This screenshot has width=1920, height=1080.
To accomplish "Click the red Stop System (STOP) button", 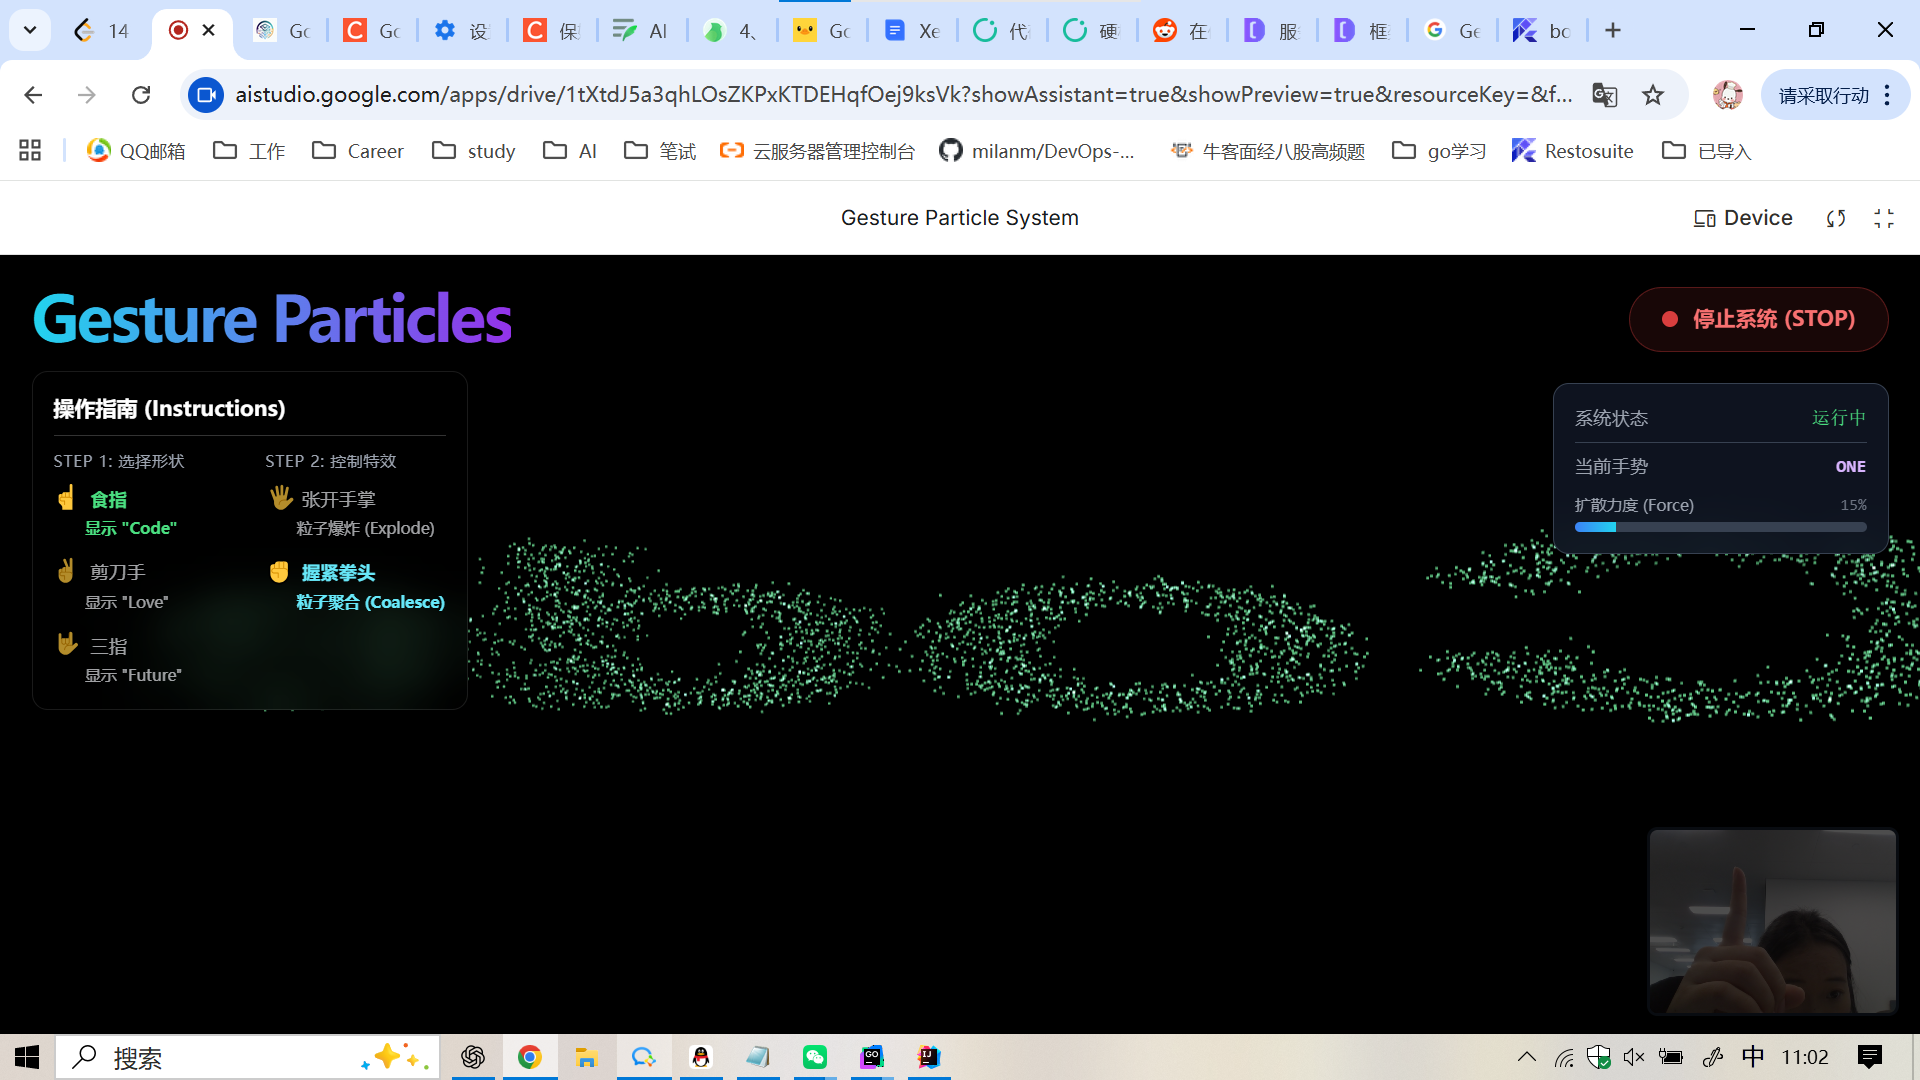I will 1758,319.
